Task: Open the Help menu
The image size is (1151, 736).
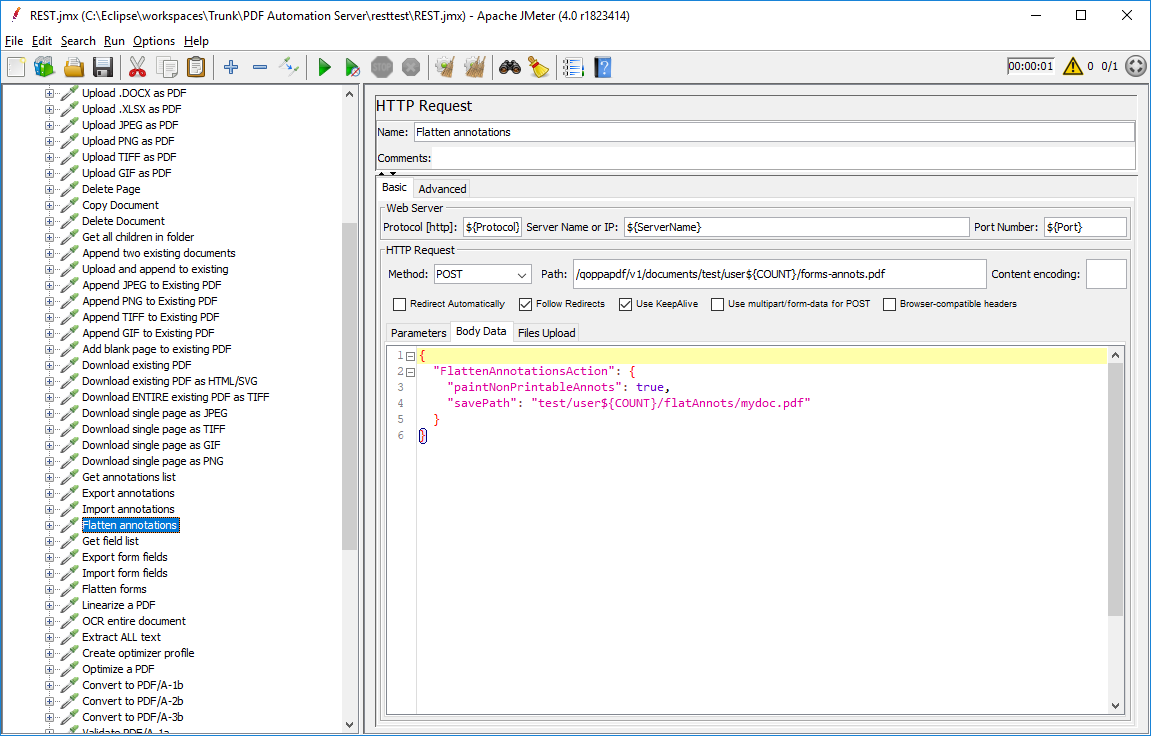Action: (x=196, y=41)
